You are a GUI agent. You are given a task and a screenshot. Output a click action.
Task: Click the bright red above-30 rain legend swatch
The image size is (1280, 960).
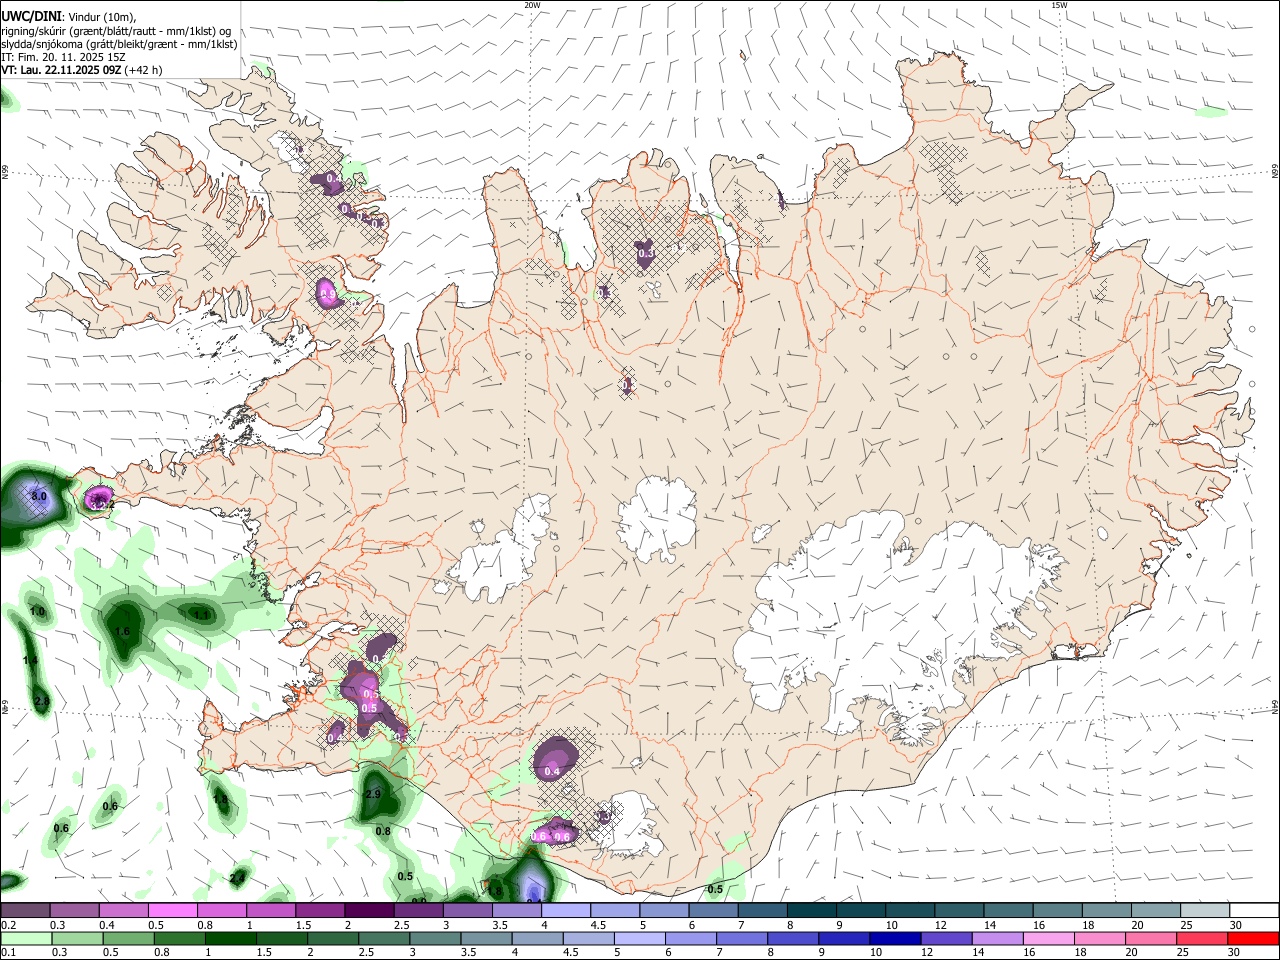1252,939
